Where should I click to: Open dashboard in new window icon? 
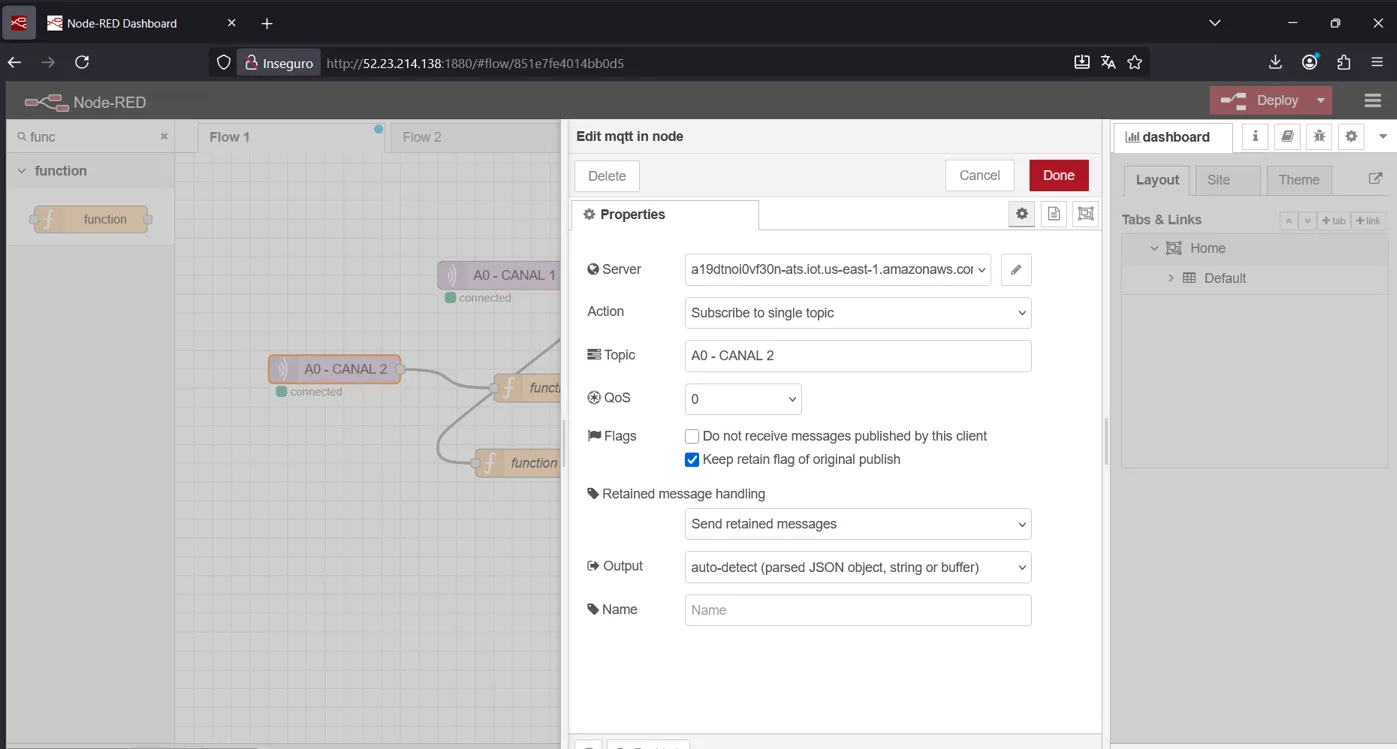click(1375, 179)
